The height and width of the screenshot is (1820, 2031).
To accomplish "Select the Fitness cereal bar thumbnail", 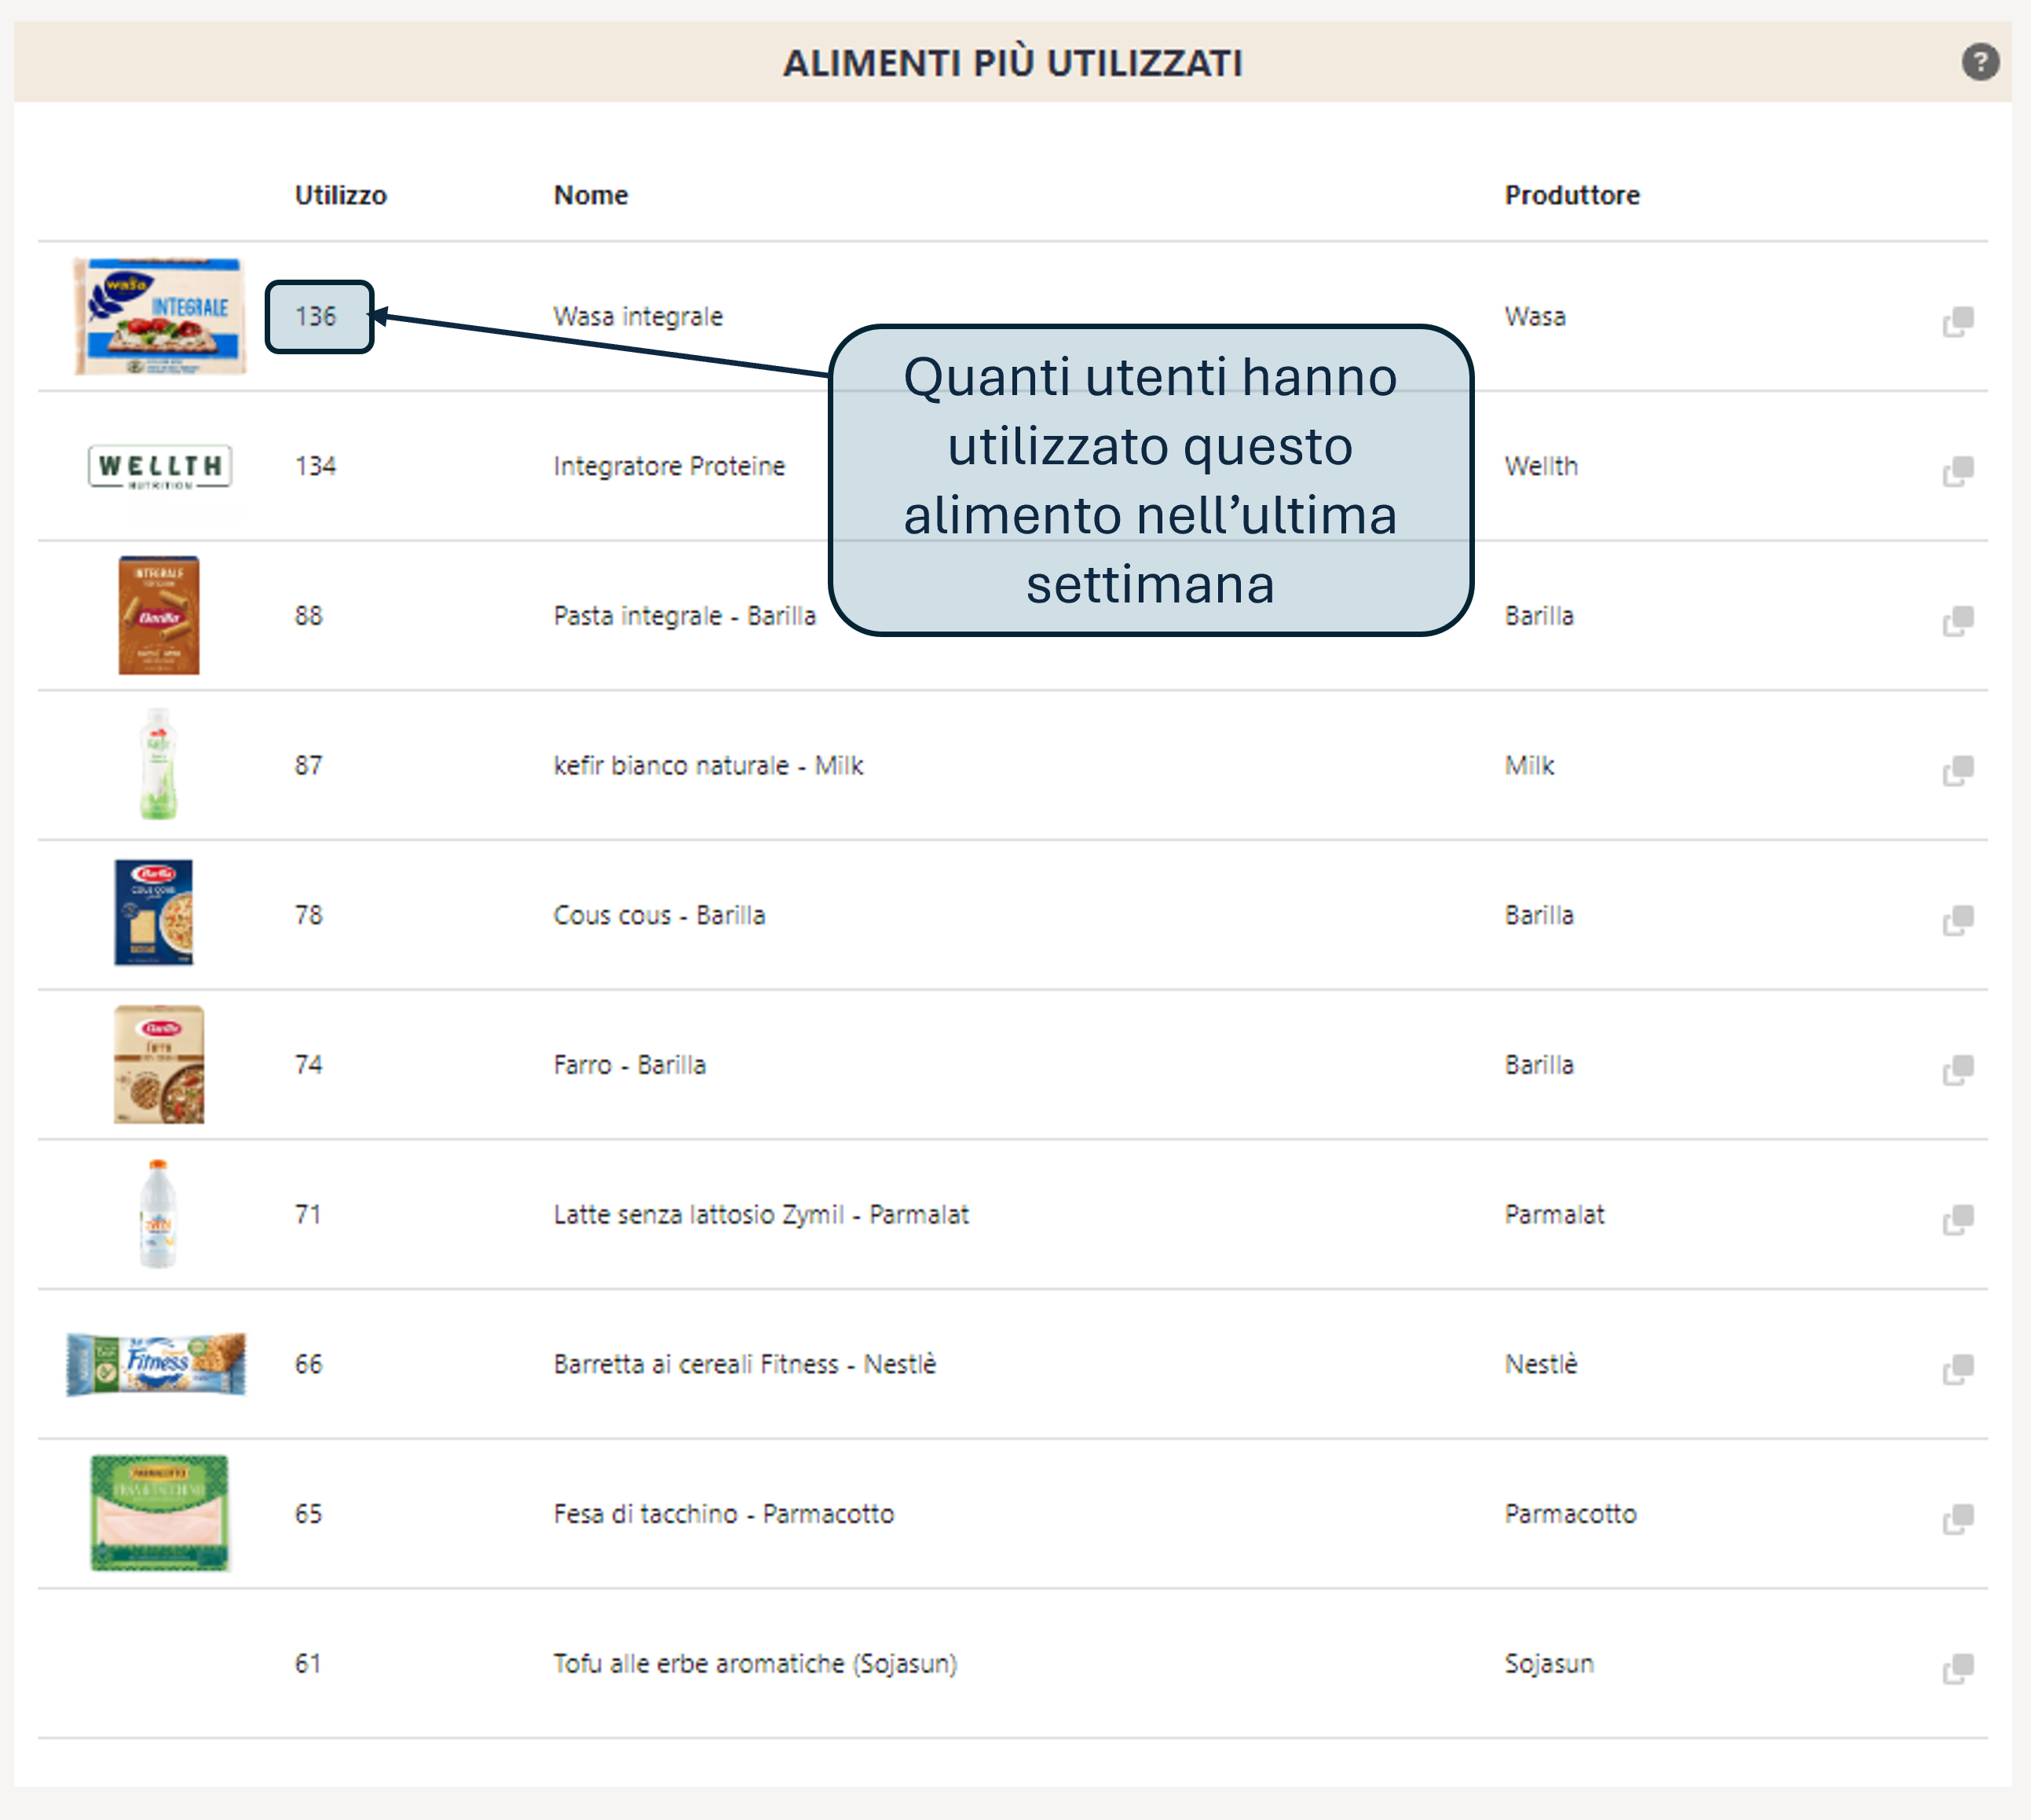I will point(156,1364).
